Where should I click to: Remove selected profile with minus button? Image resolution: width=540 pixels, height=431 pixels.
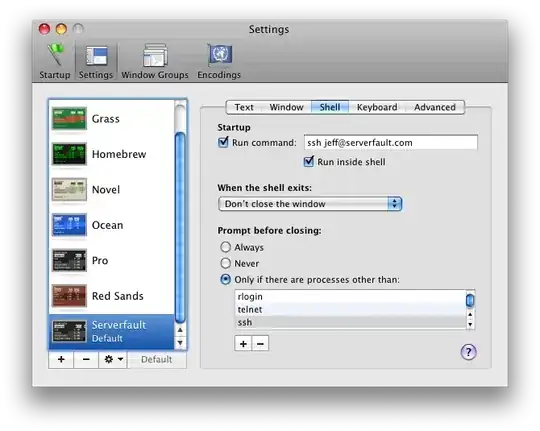86,359
